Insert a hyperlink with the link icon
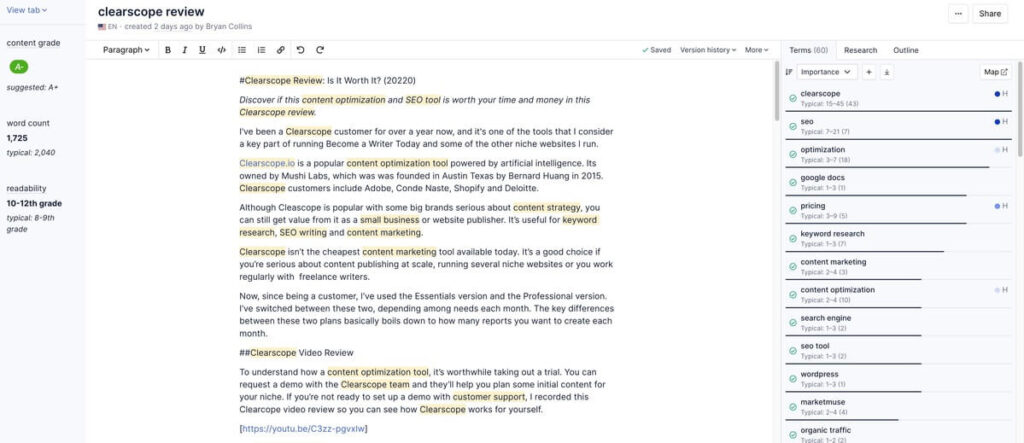This screenshot has height=443, width=1024. (280, 49)
